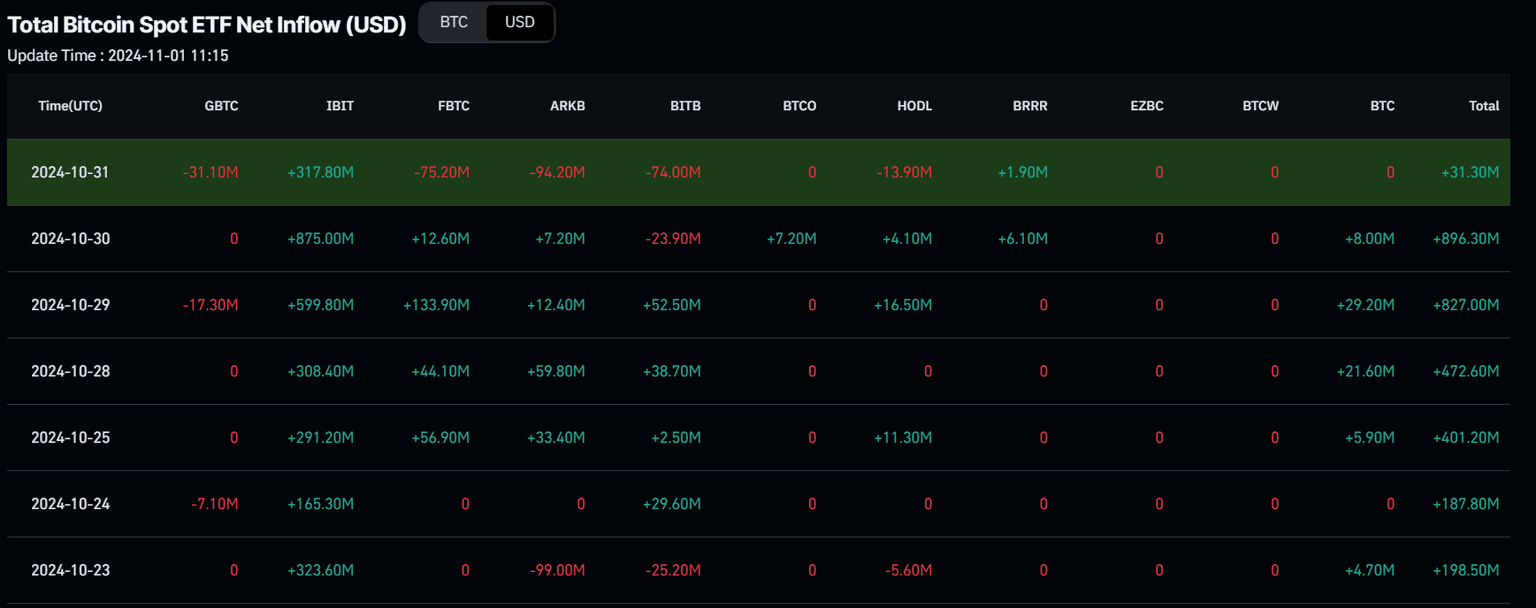
Task: Click the FBTC +133.90M cell
Action: (x=436, y=305)
